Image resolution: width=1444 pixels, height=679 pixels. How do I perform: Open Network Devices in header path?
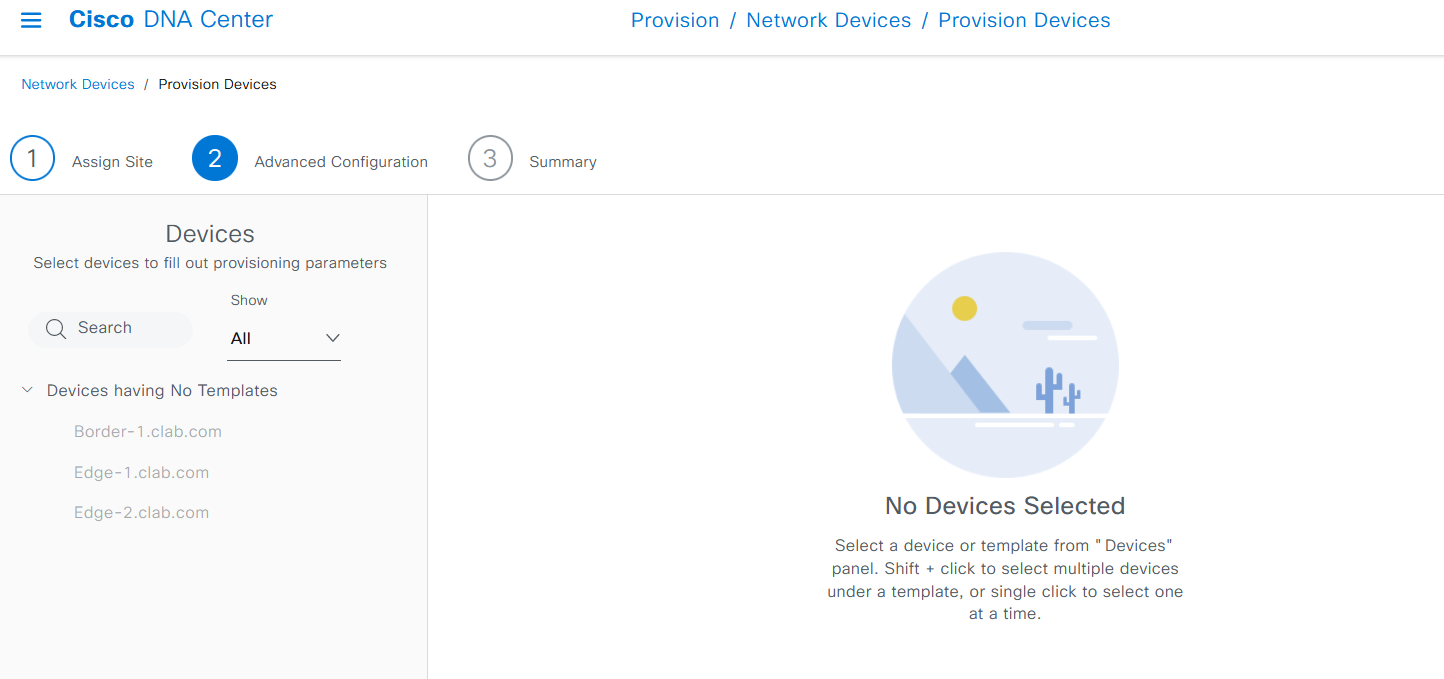pos(829,20)
